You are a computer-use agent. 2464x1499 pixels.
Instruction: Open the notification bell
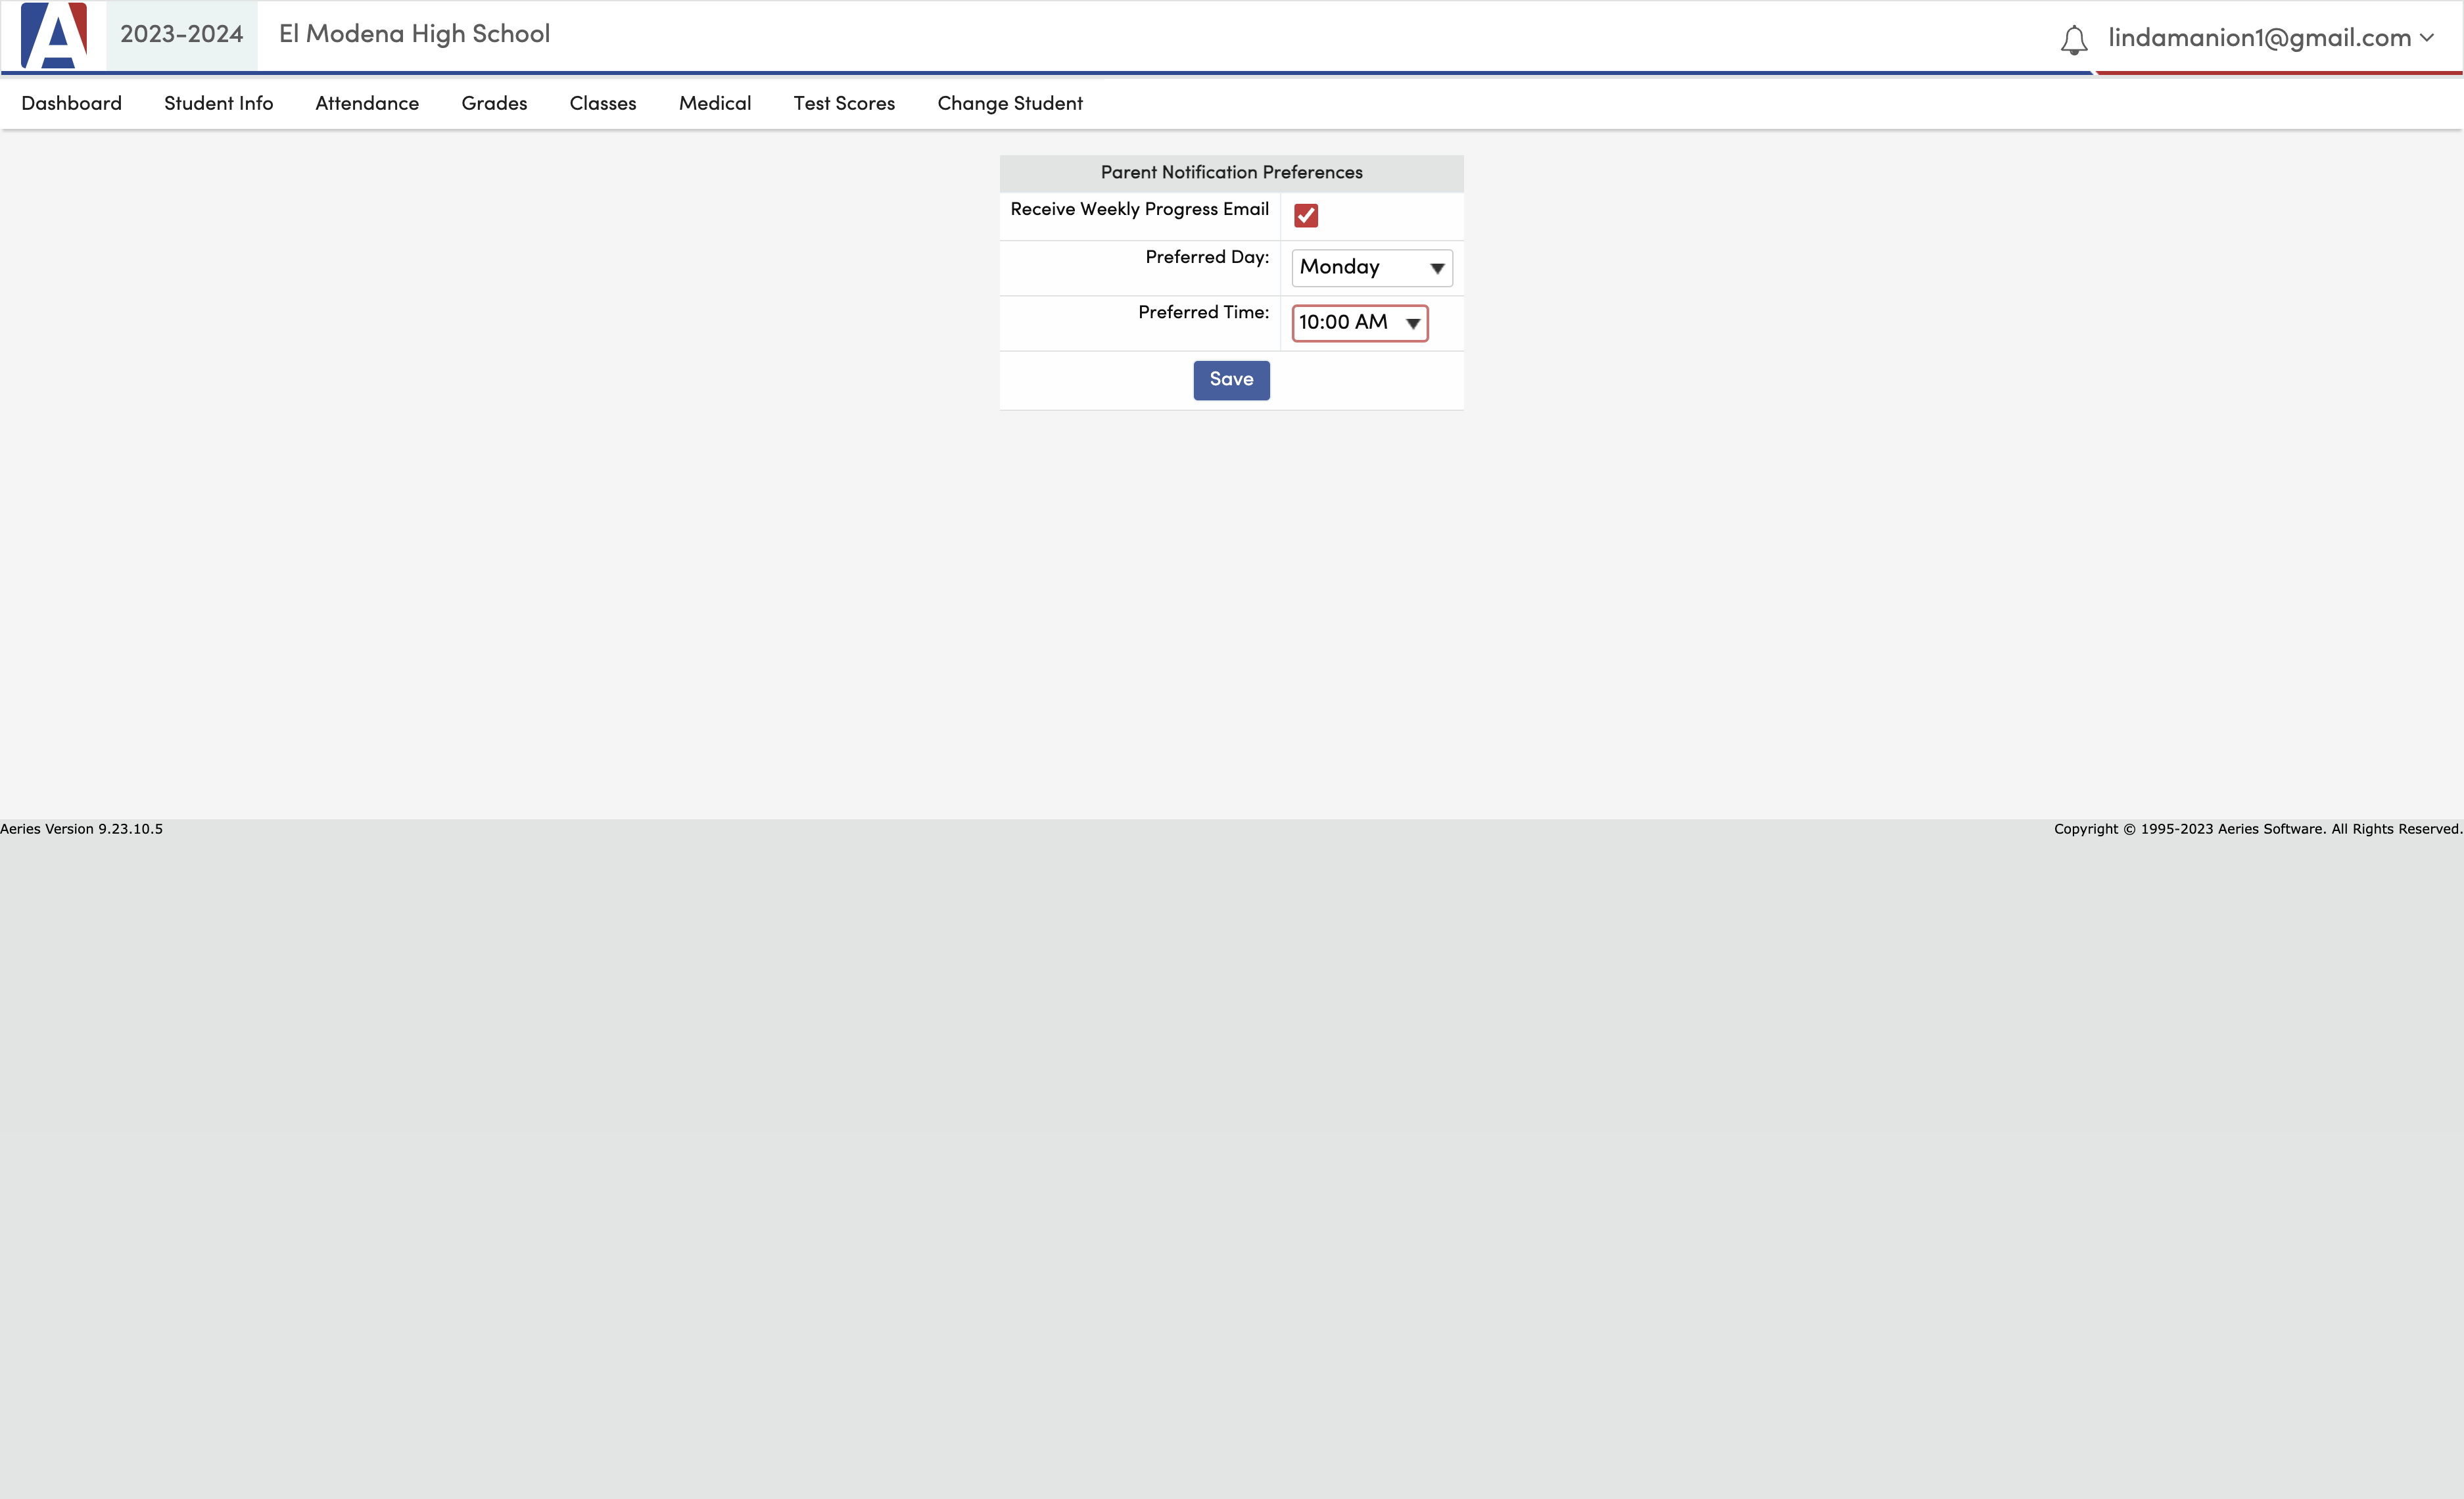pos(2074,40)
